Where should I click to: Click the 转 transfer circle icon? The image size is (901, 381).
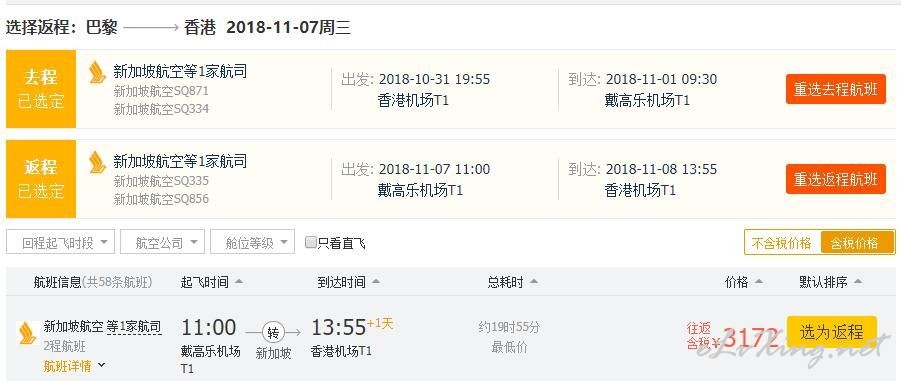[x=272, y=332]
